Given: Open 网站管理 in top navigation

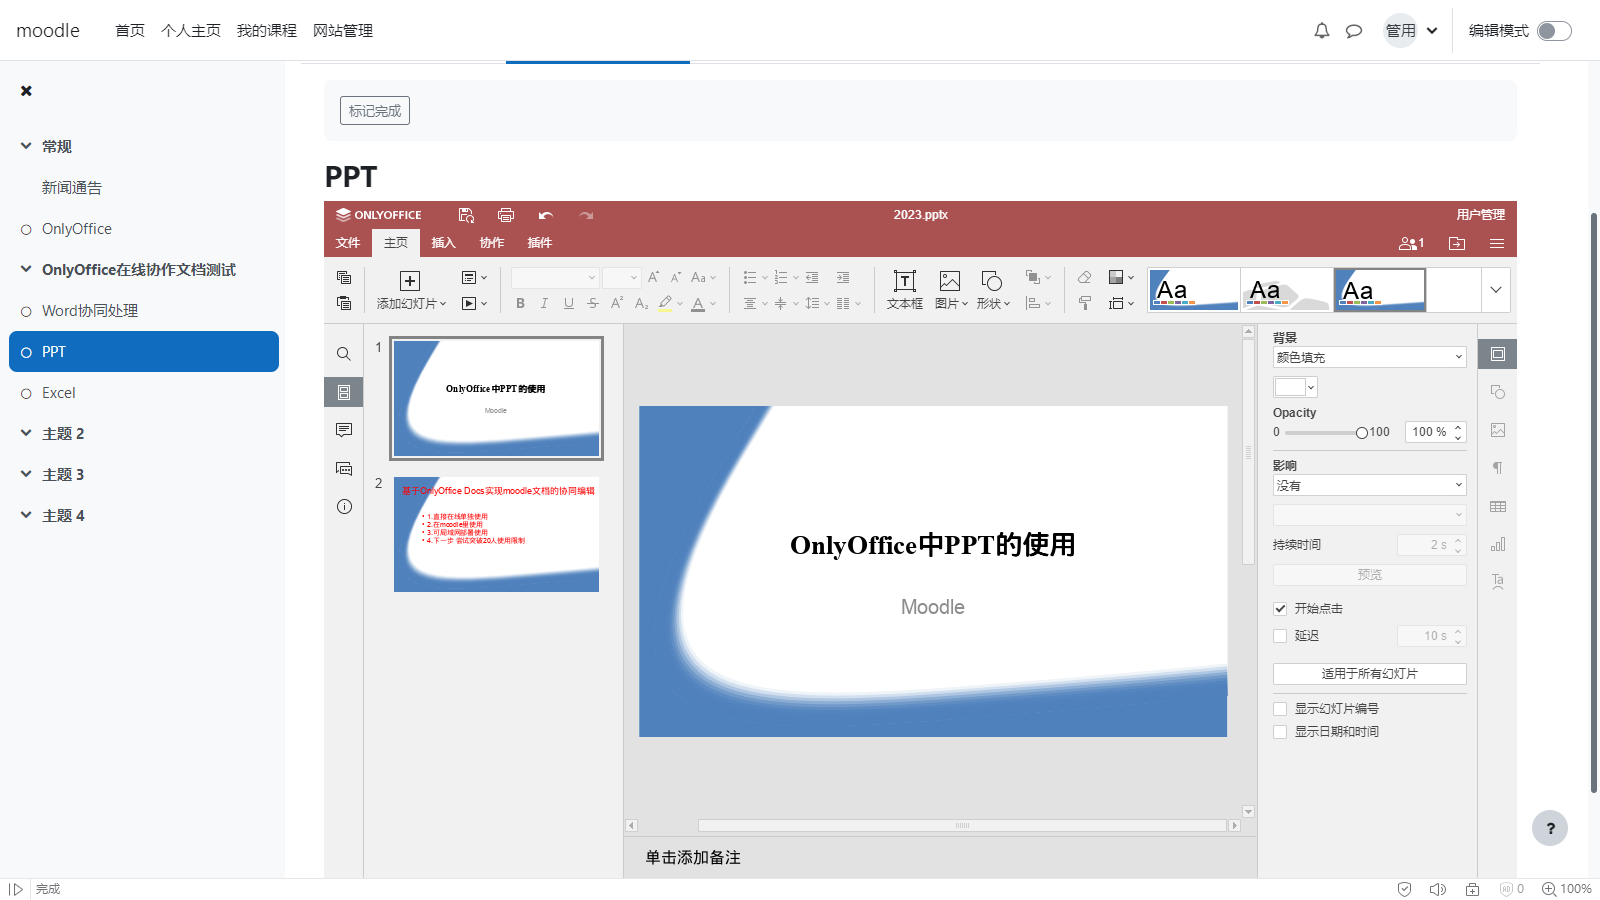Looking at the screenshot, I should point(342,31).
